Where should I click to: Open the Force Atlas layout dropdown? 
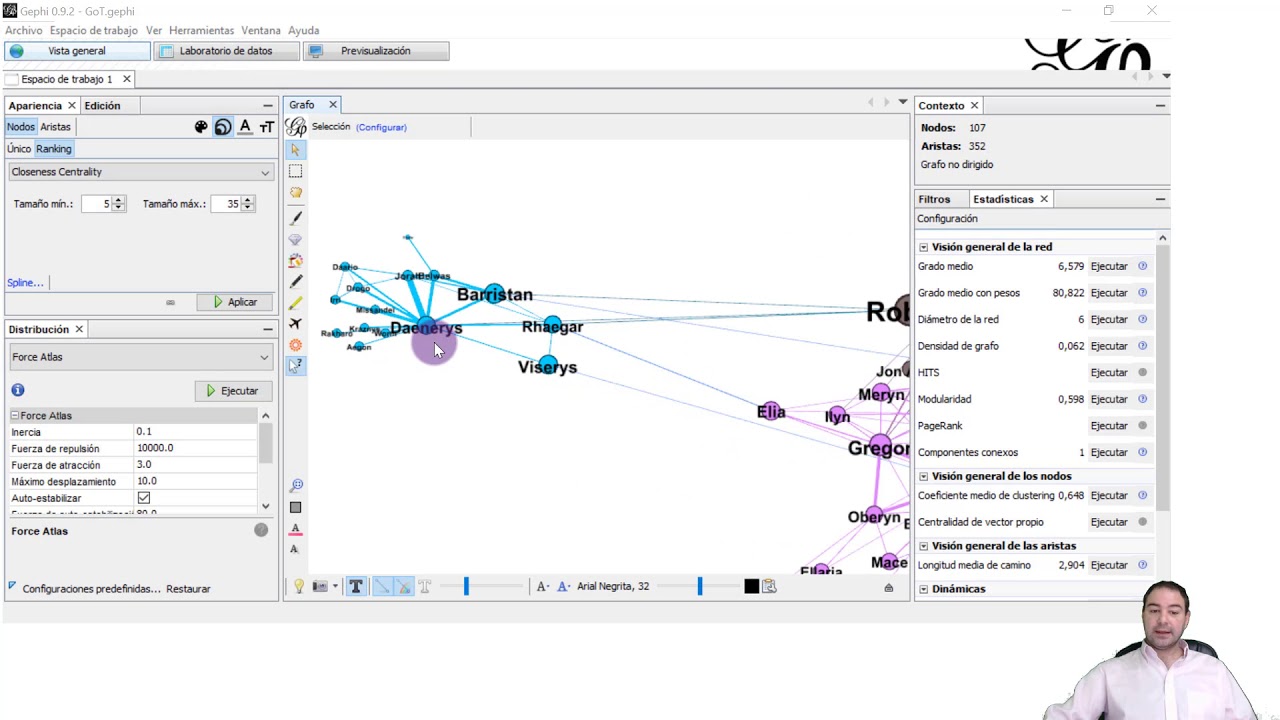(140, 357)
